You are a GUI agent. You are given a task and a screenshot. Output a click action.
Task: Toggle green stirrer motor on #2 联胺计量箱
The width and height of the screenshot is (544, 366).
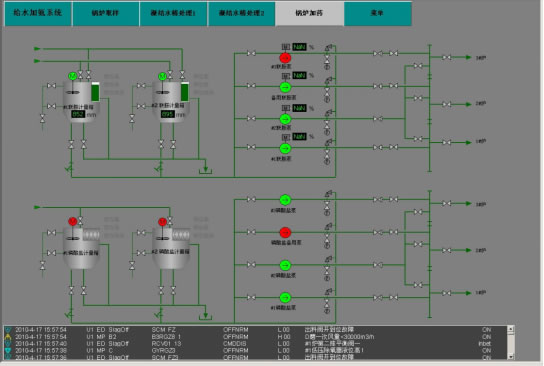pyautogui.click(x=162, y=76)
